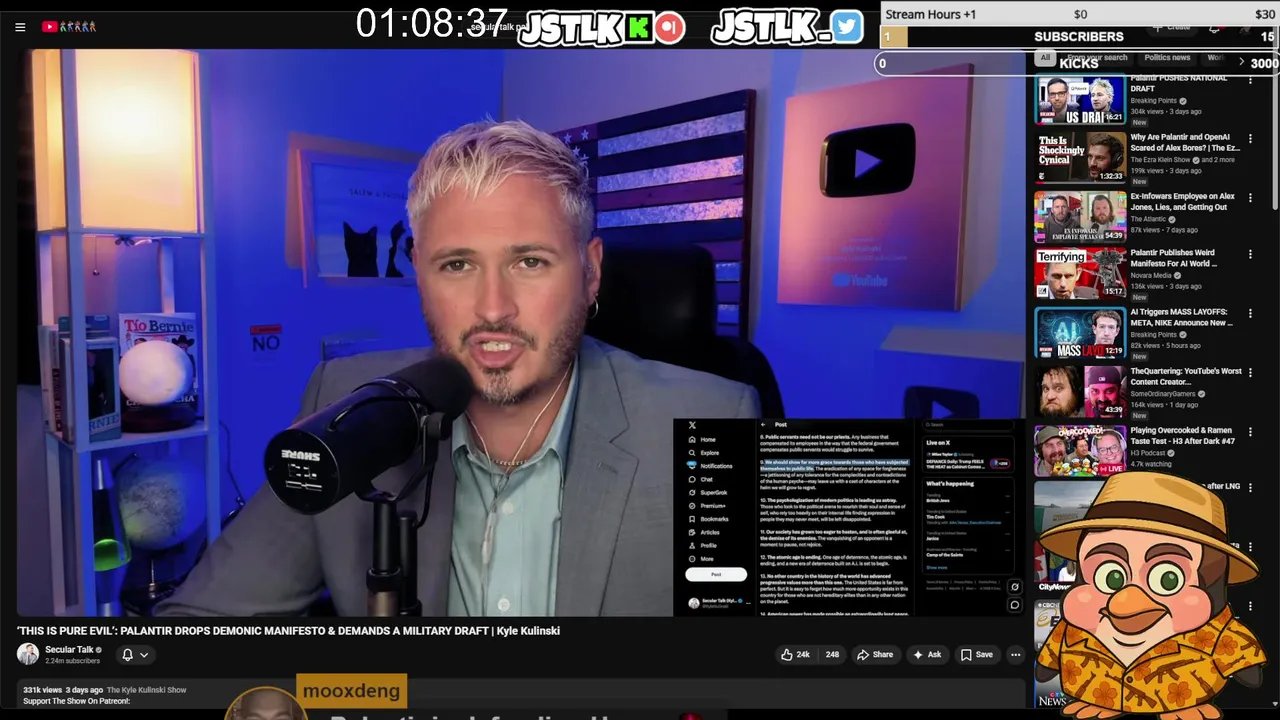Open the messages floating icon in X
Image resolution: width=1280 pixels, height=720 pixels.
[1015, 605]
